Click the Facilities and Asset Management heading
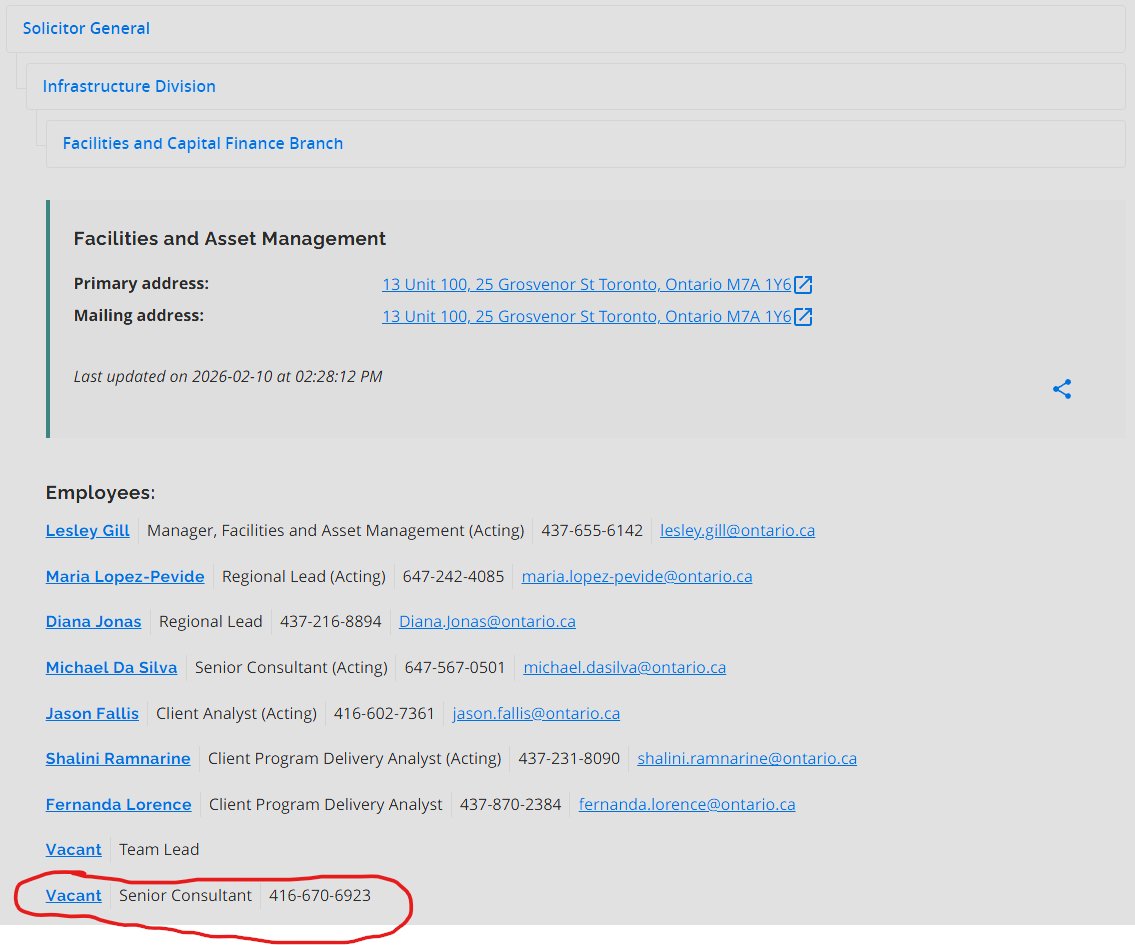1135x945 pixels. (229, 239)
